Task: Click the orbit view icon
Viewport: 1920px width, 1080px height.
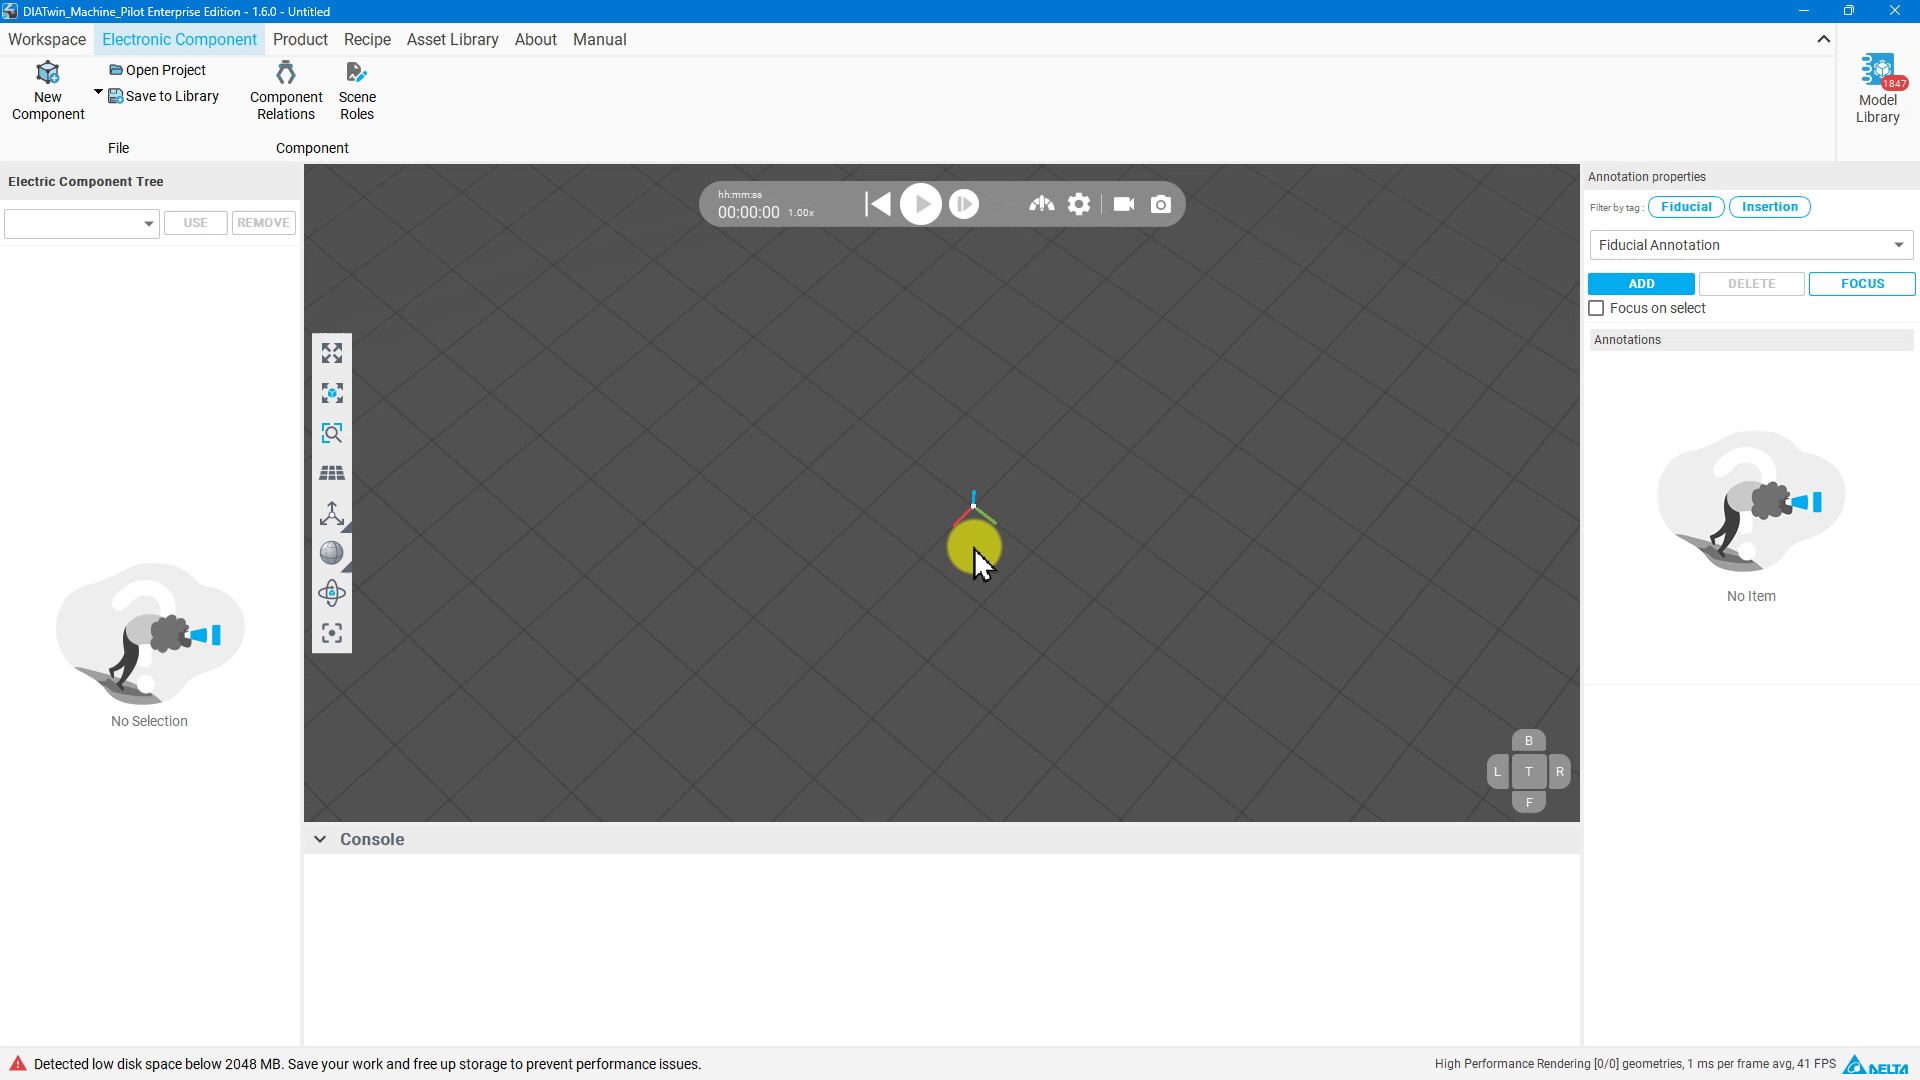Action: 332,593
